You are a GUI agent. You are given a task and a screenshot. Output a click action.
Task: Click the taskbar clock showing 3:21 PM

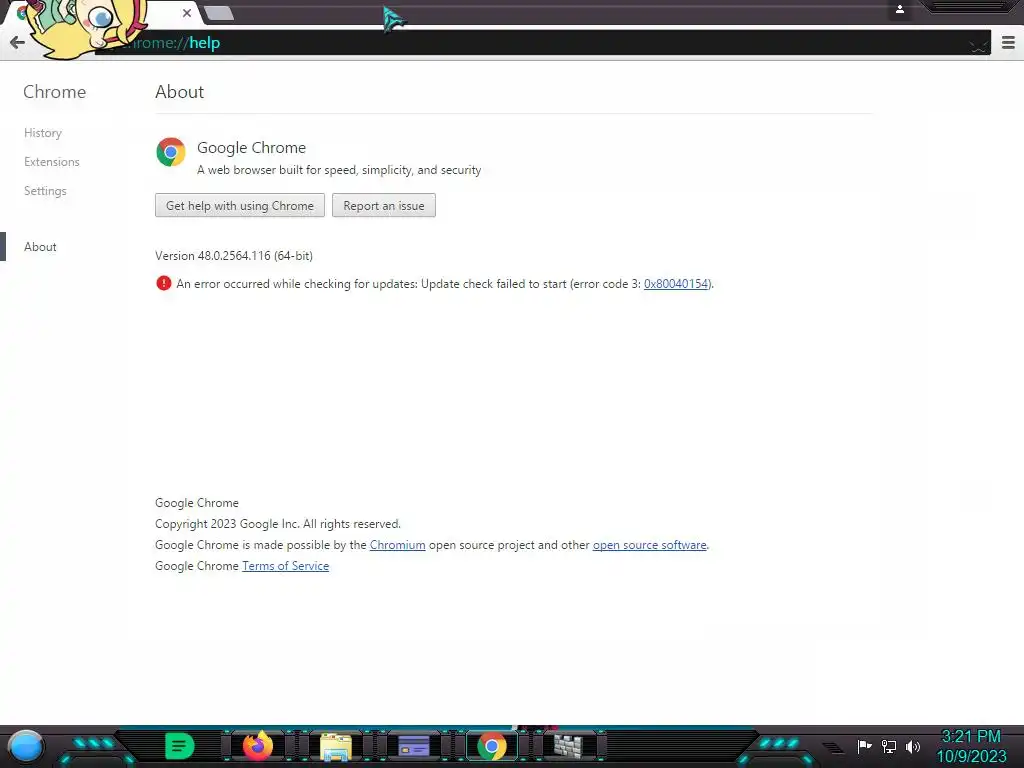pyautogui.click(x=971, y=746)
